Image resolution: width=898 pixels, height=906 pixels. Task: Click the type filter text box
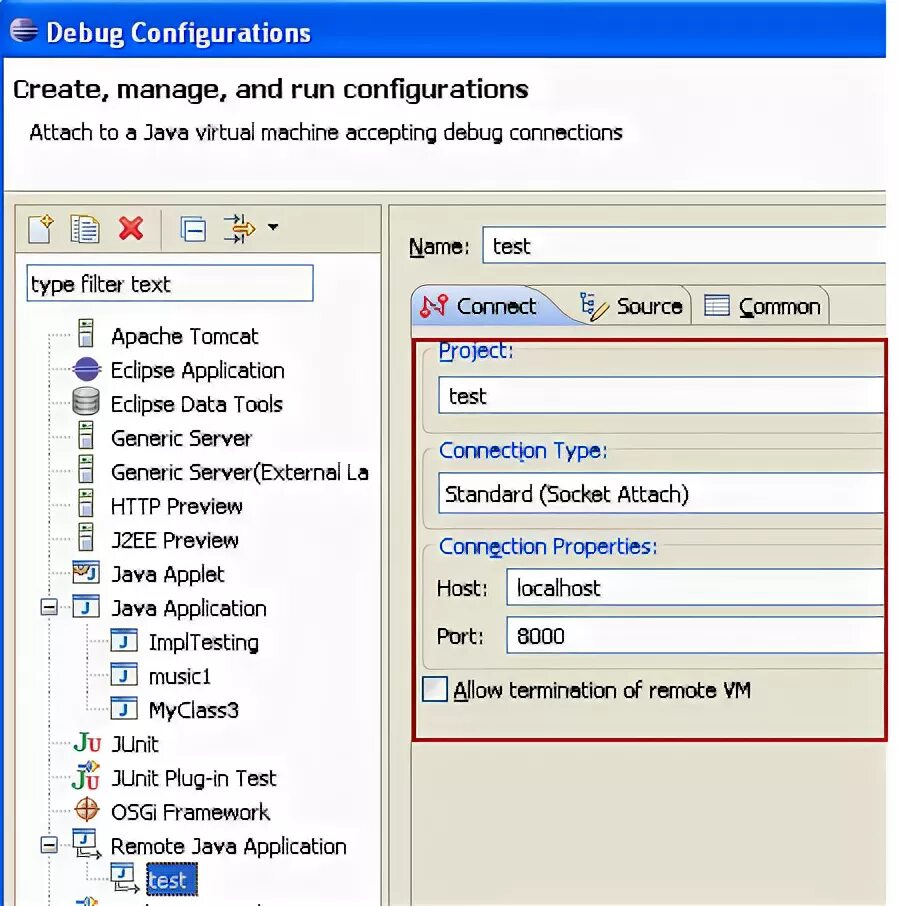point(170,283)
